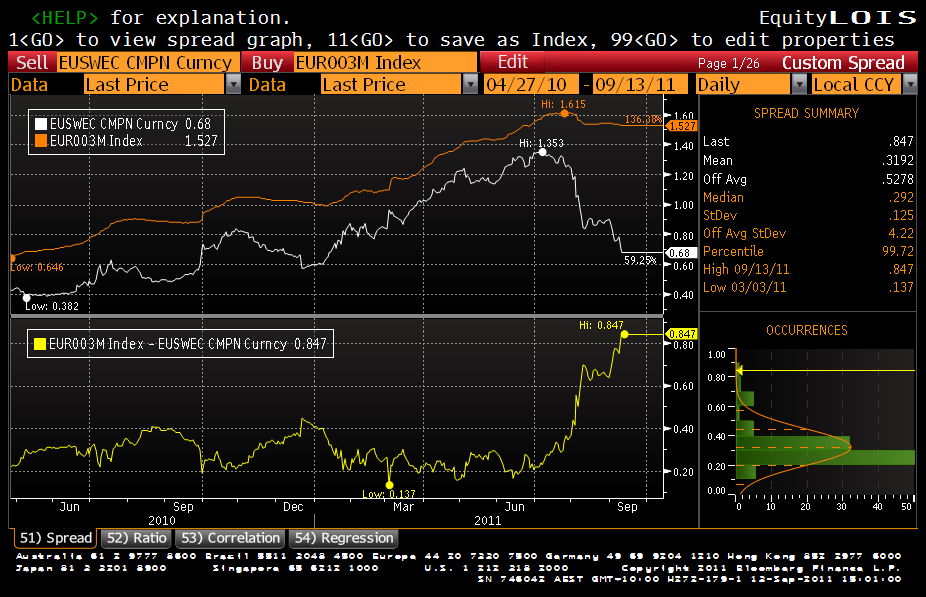Click the Custom Spread title
926x597 pixels.
[843, 63]
